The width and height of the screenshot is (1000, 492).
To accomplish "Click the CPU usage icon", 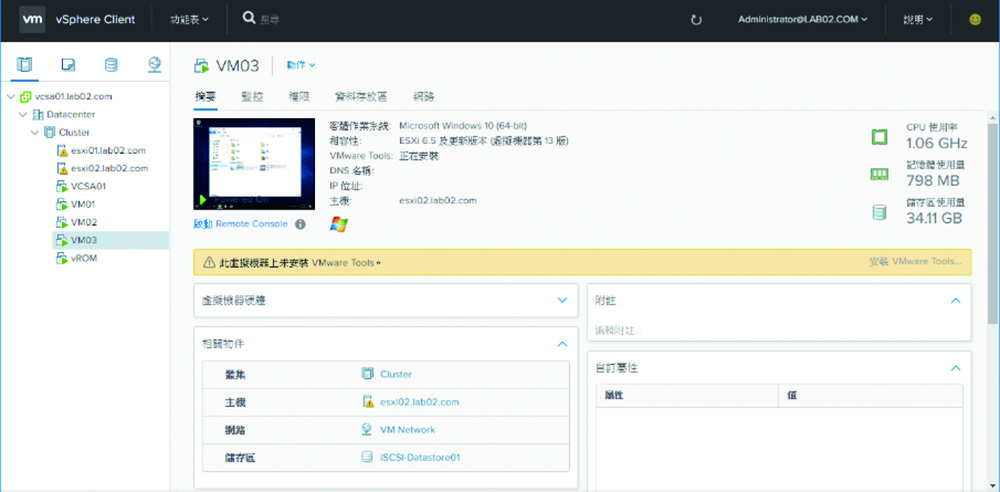I will [879, 136].
